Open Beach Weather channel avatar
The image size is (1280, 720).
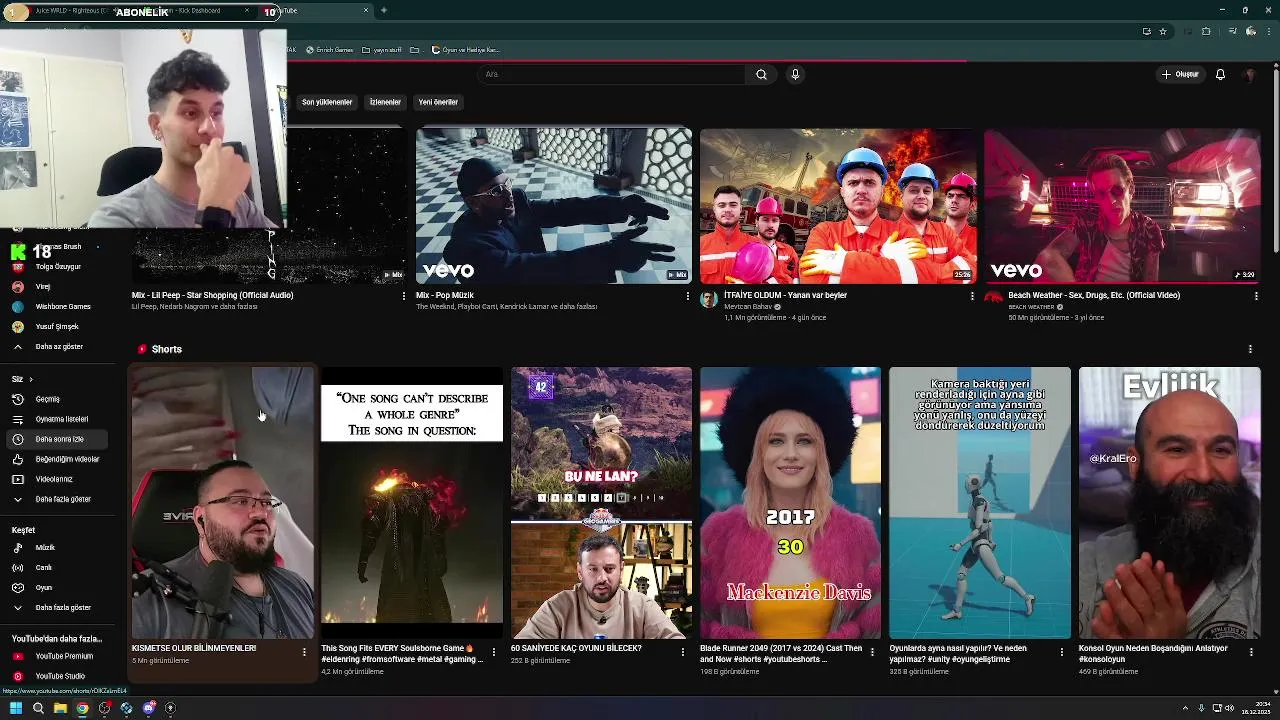pyautogui.click(x=993, y=299)
